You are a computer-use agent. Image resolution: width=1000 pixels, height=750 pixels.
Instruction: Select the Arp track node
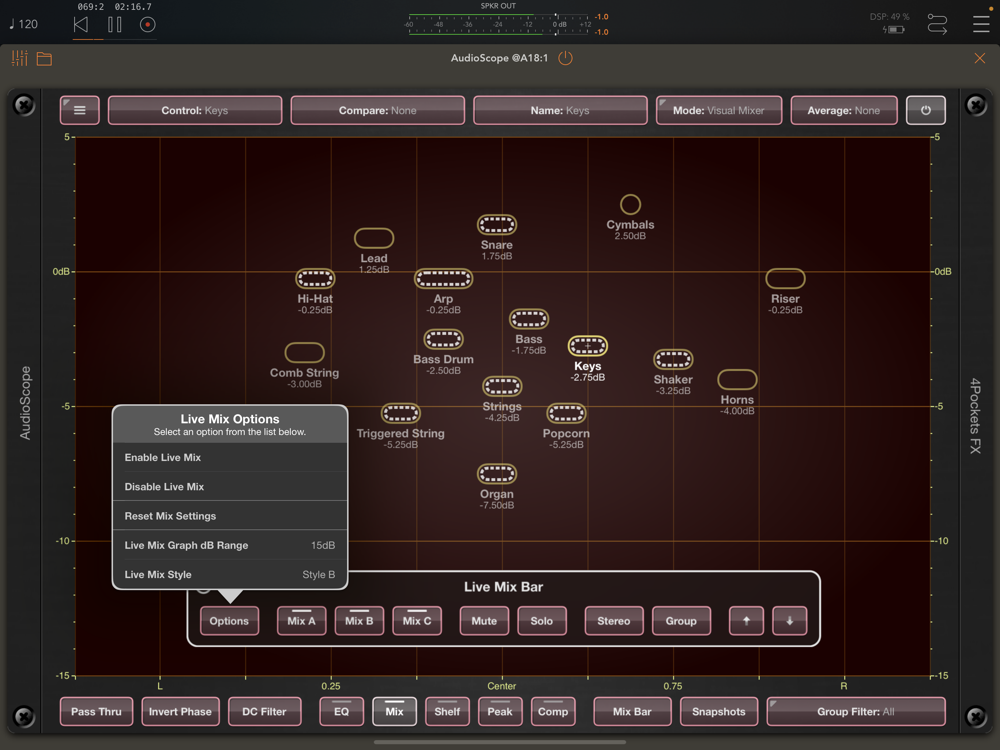[443, 279]
